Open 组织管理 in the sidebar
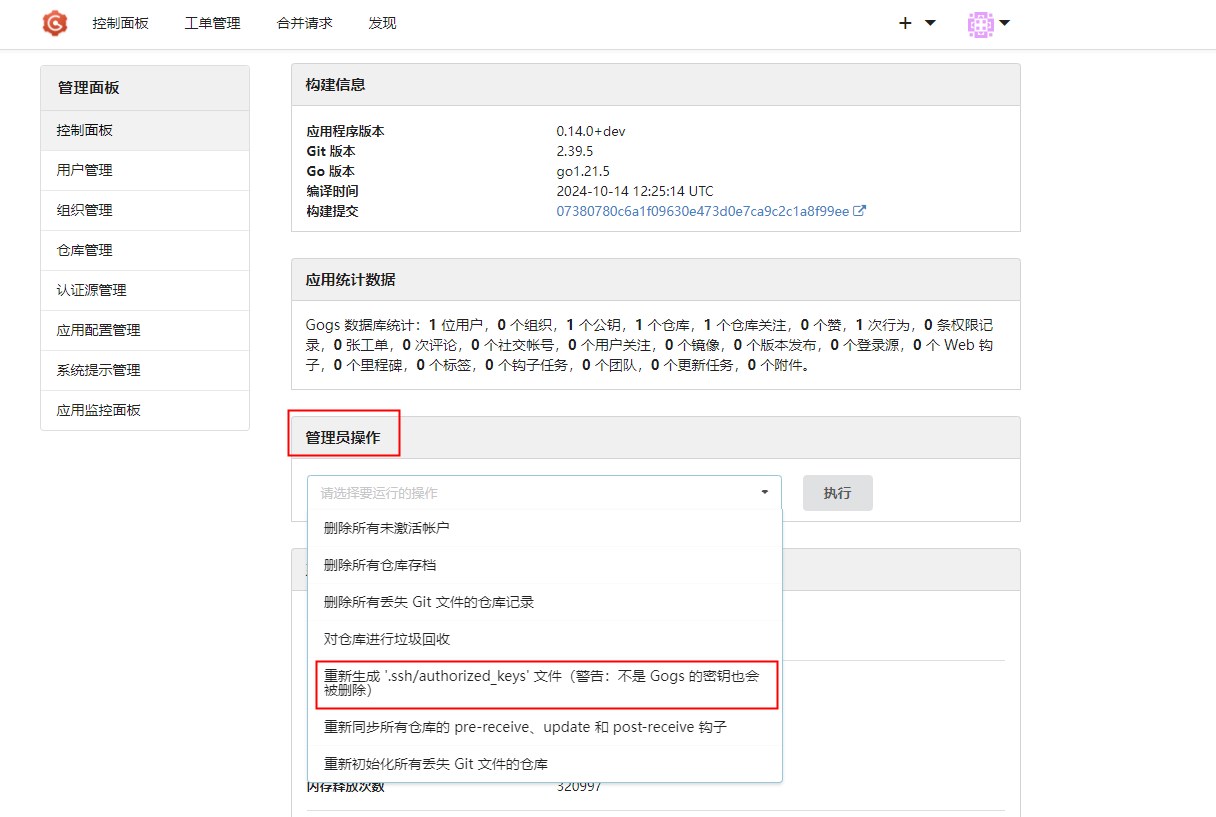The width and height of the screenshot is (1216, 817). click(145, 210)
